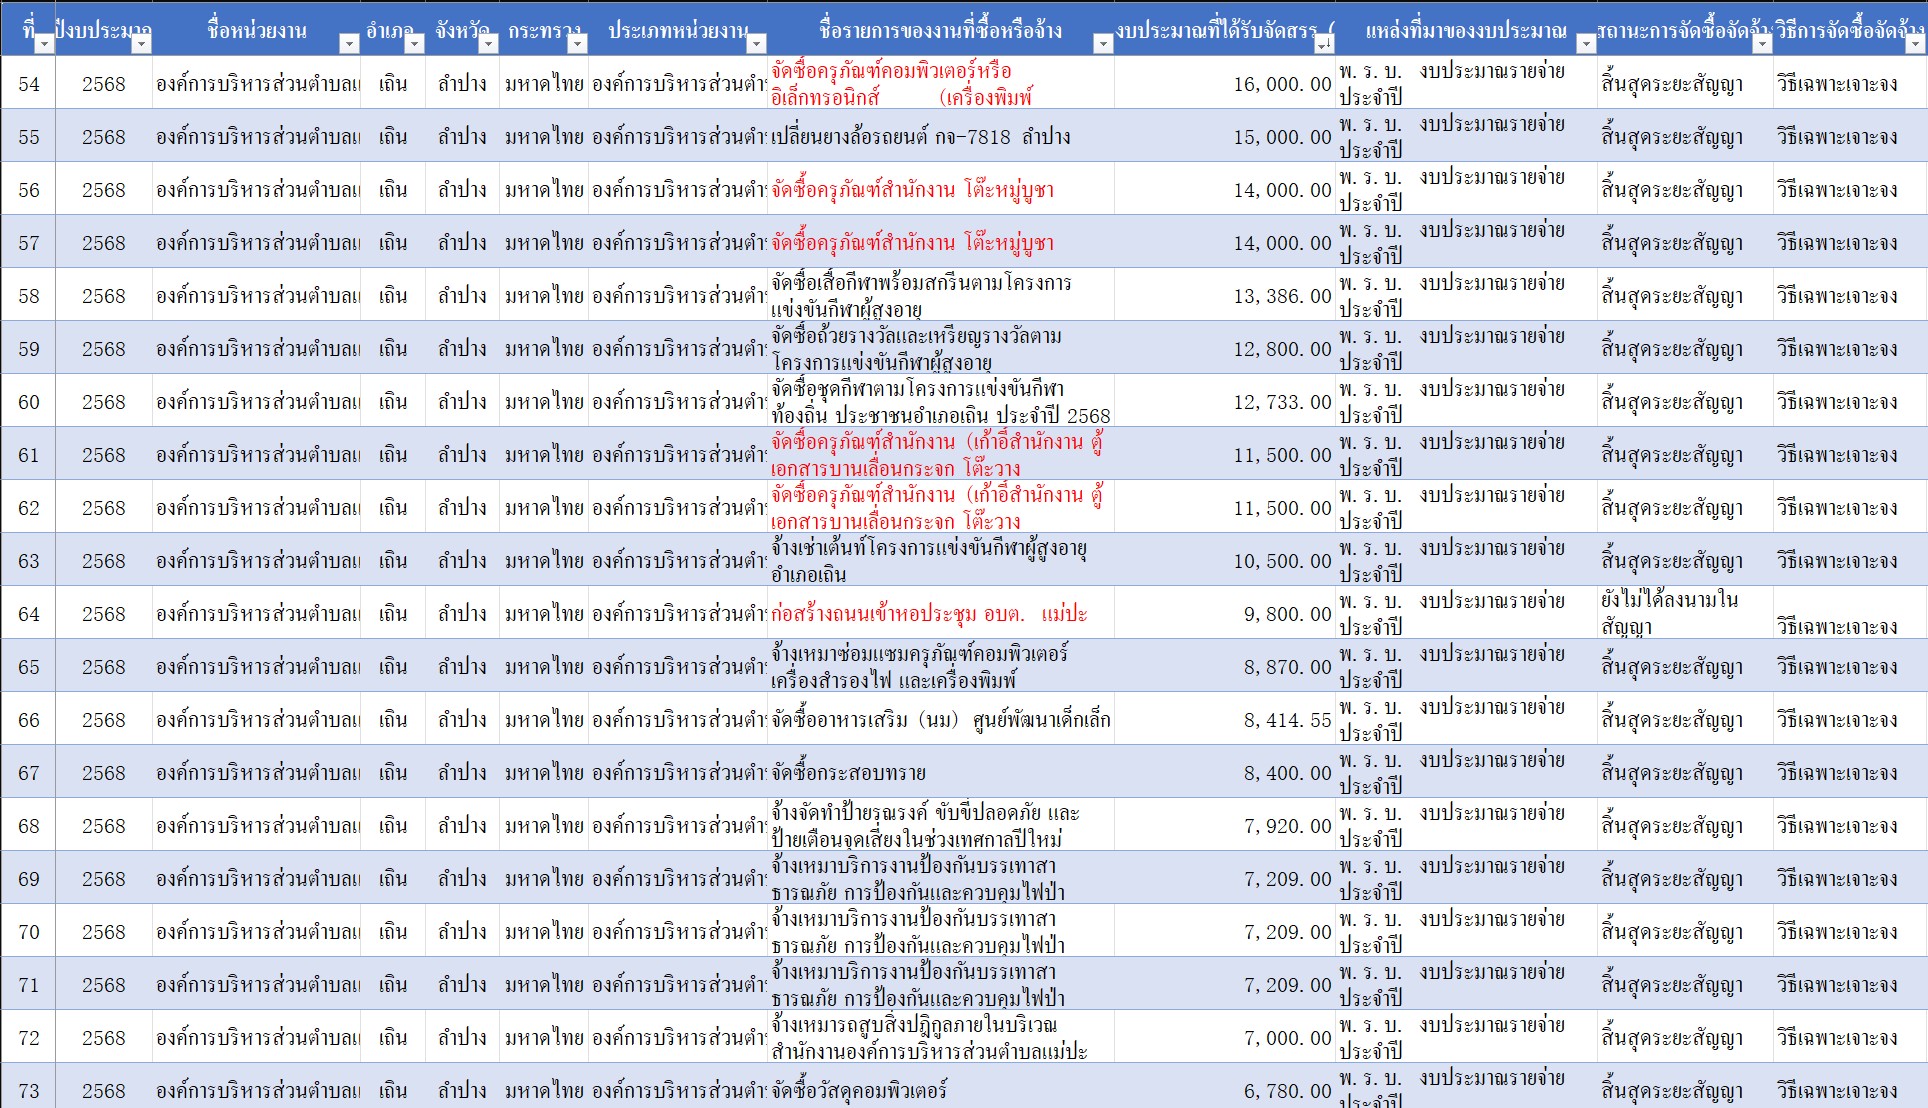1928x1108 pixels.
Task: Open the ชื่อรายการของงานที่ซื้อหรือจ้าง filter dropdown
Action: [1100, 46]
